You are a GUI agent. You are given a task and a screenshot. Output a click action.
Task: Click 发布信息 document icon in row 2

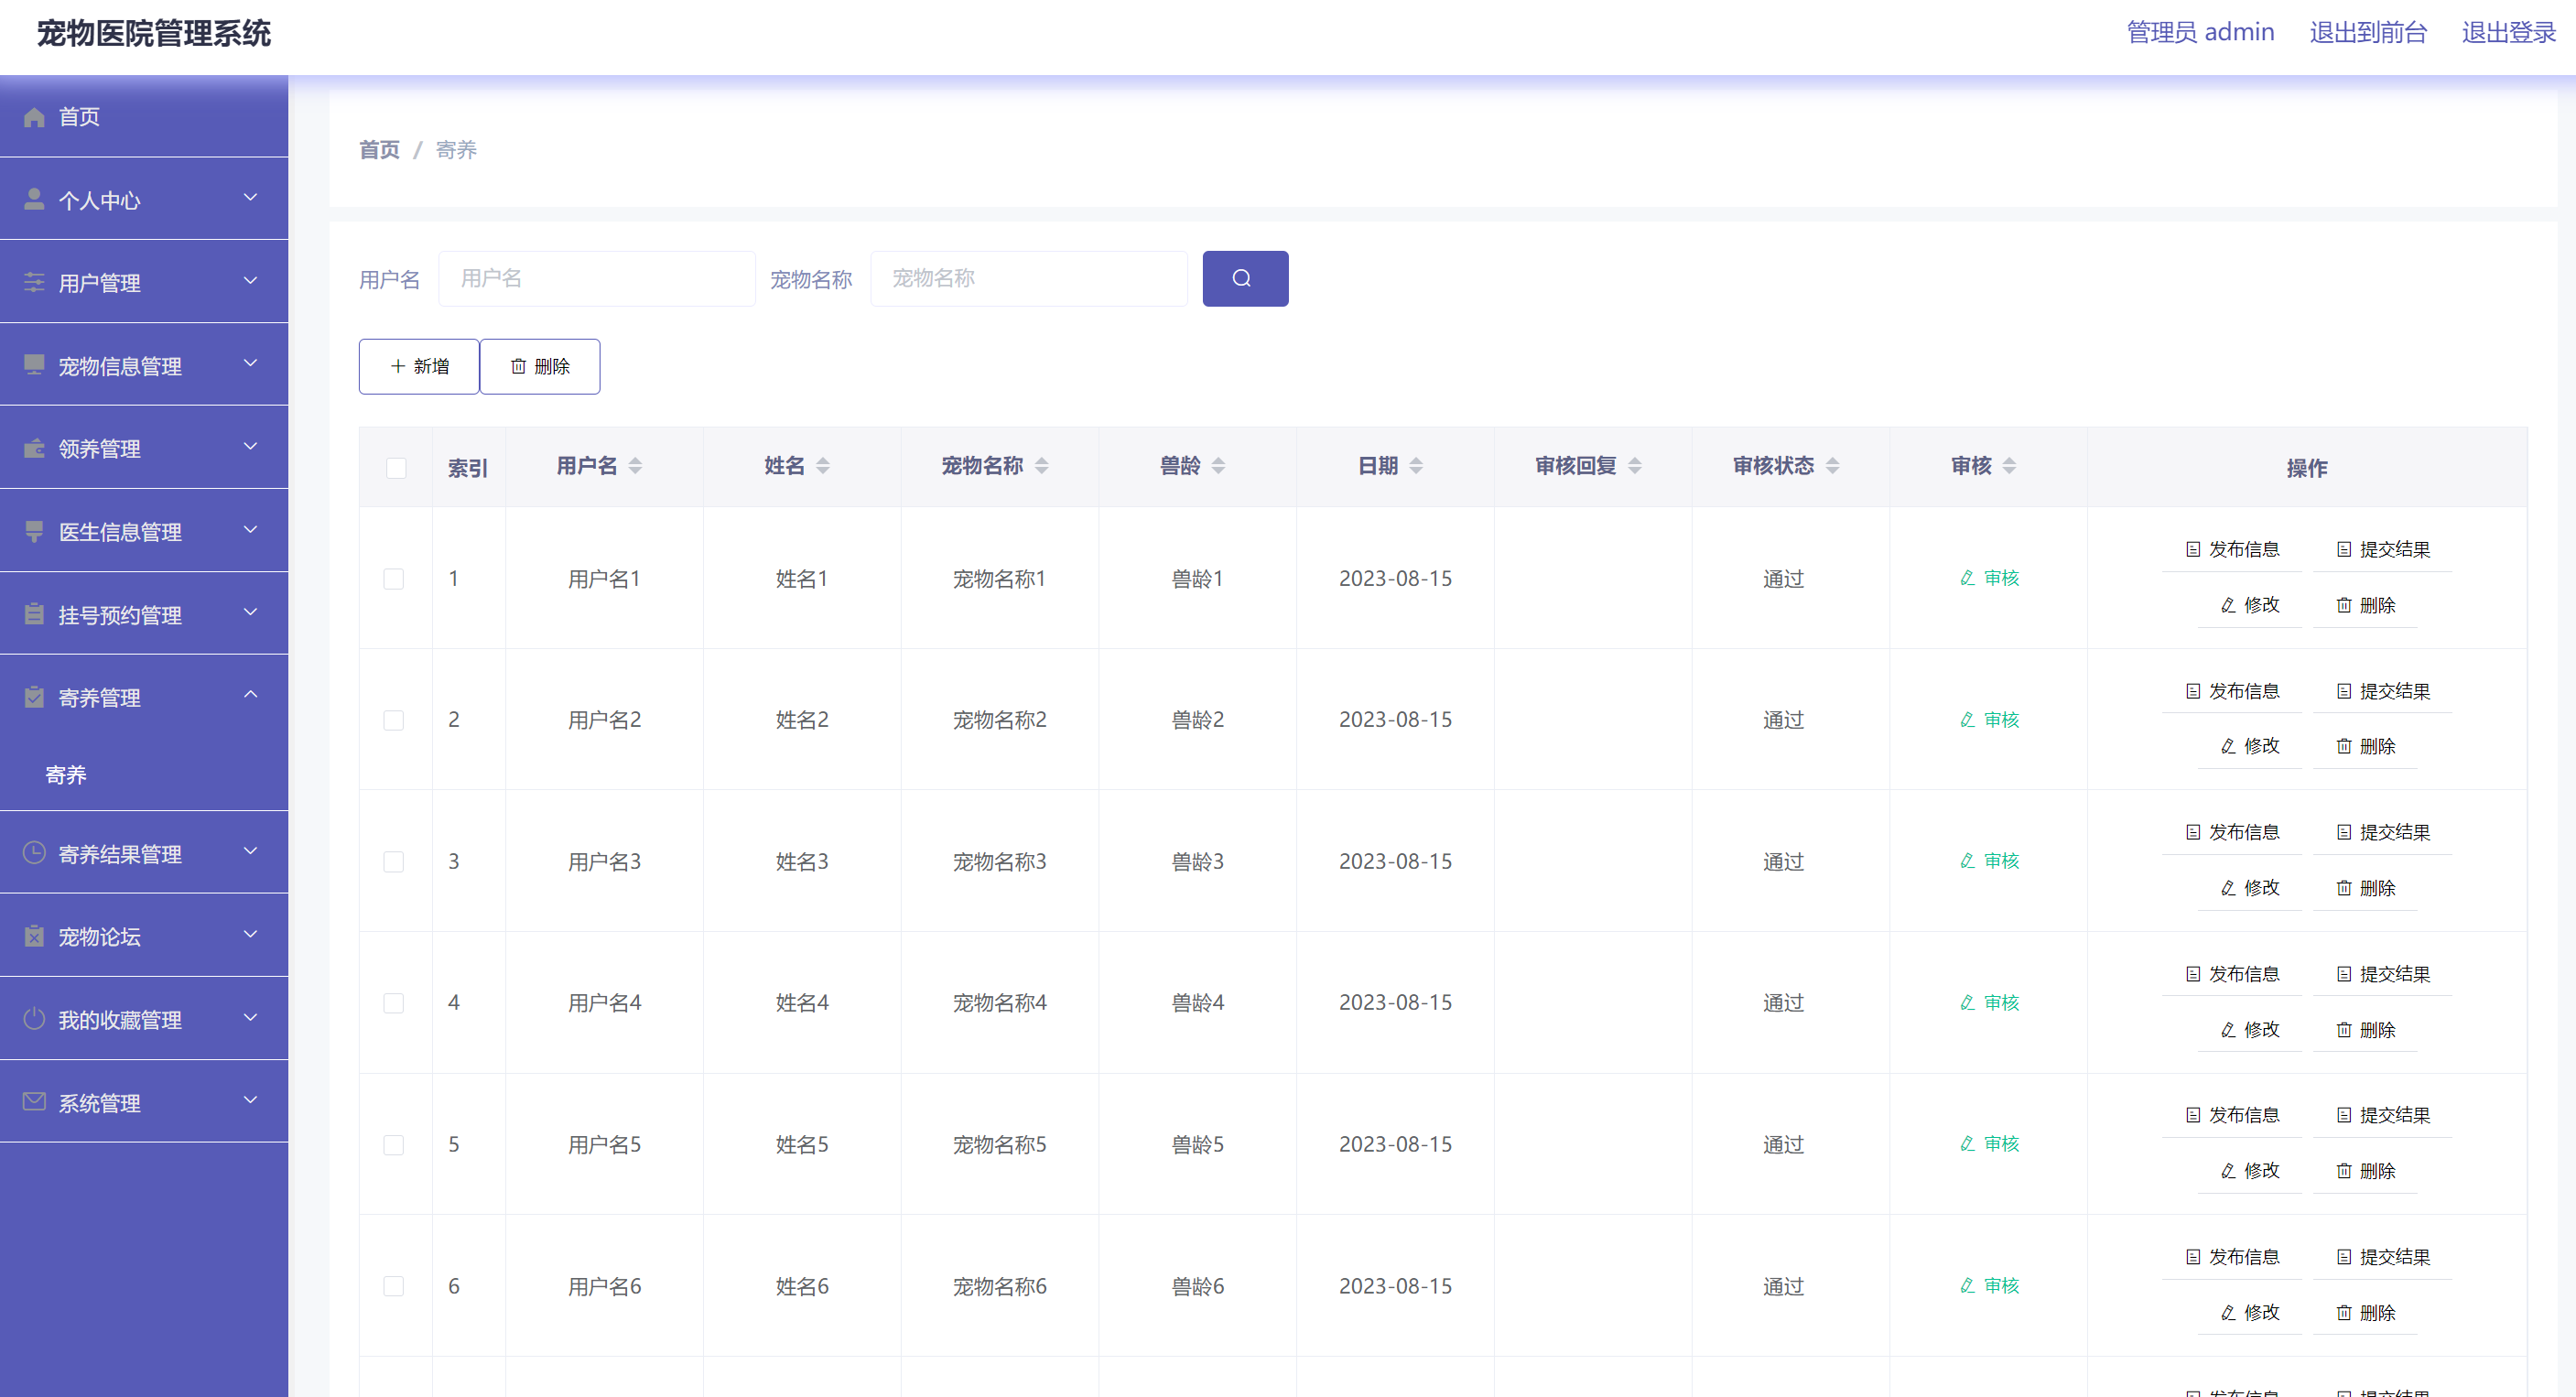coord(2192,691)
